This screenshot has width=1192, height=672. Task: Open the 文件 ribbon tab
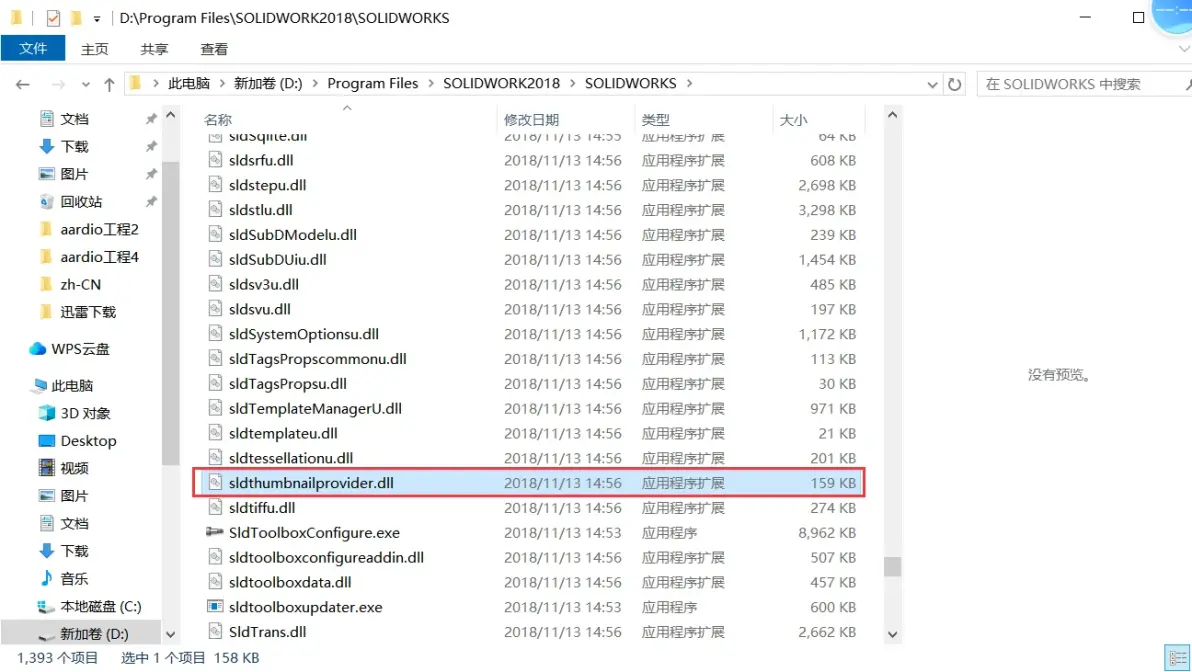click(33, 49)
